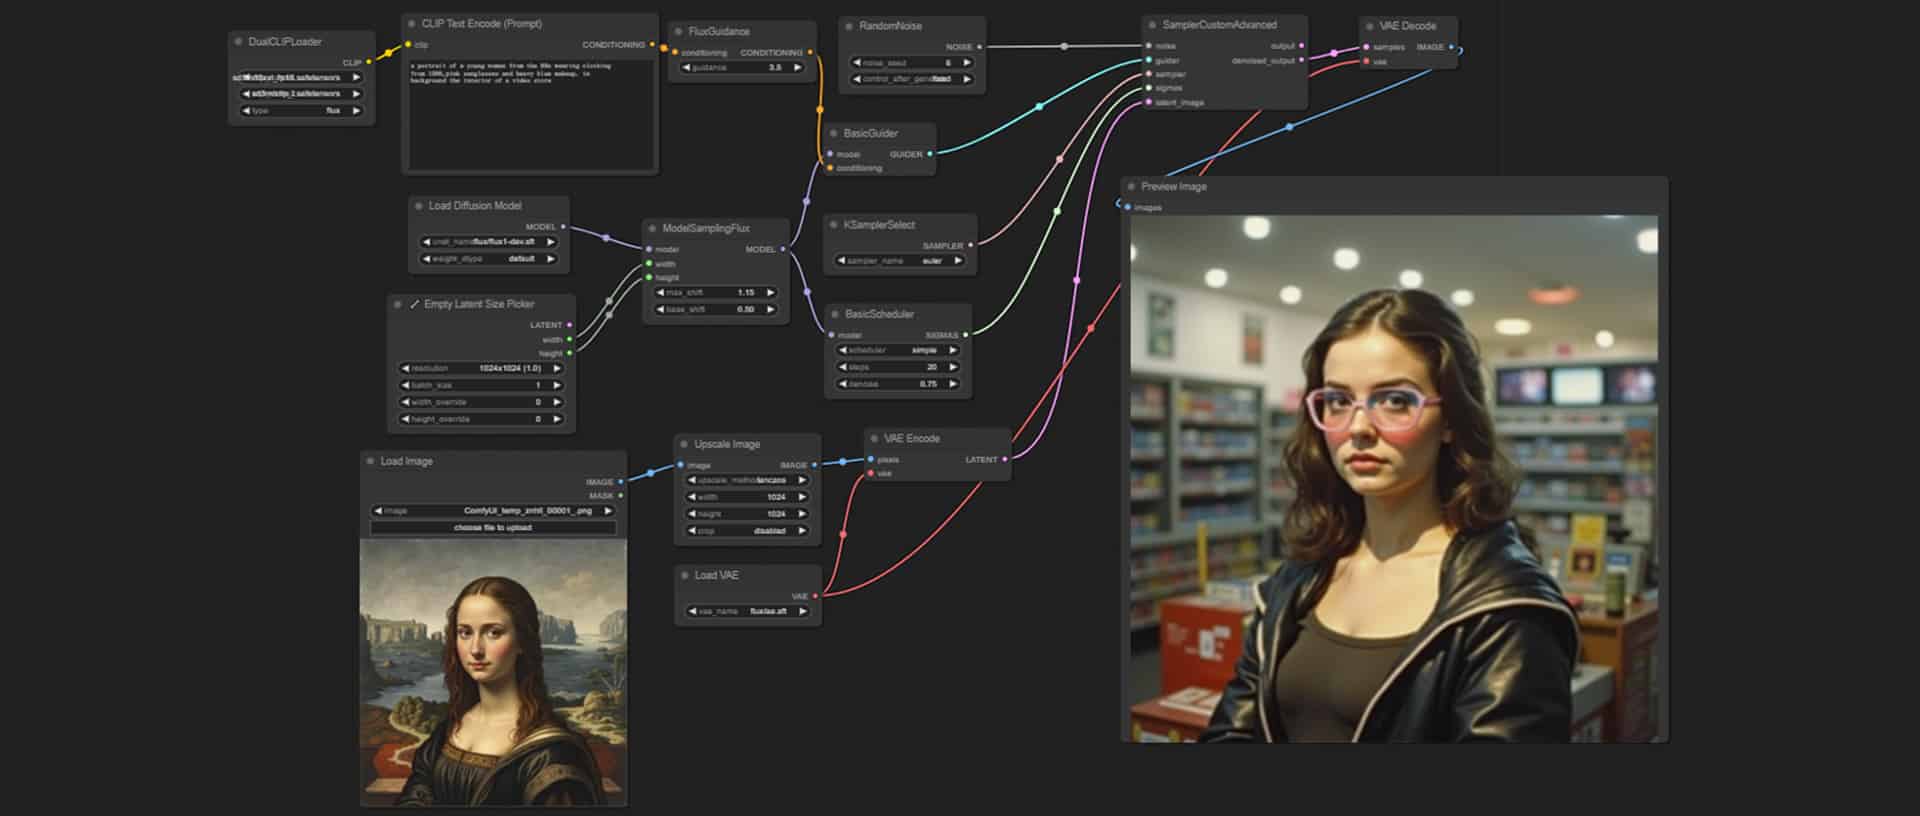Collapse the ModelSamplingFlux node via its dot
This screenshot has width=1920, height=816.
[x=652, y=229]
